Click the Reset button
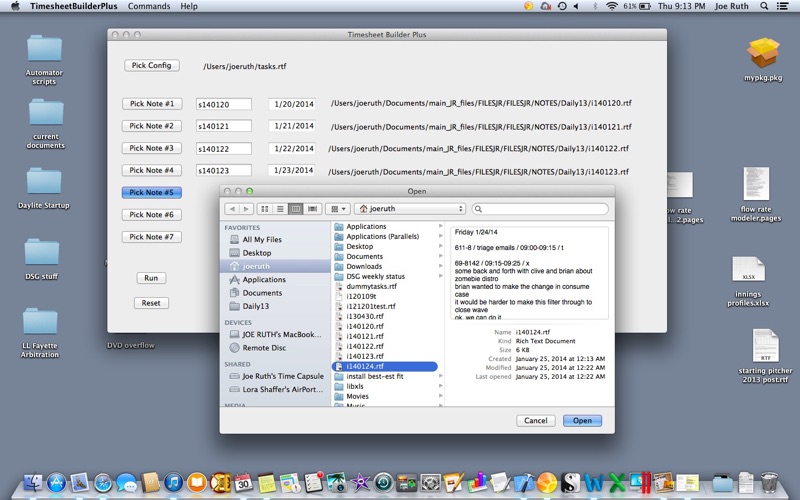Image resolution: width=800 pixels, height=500 pixels. pos(151,303)
